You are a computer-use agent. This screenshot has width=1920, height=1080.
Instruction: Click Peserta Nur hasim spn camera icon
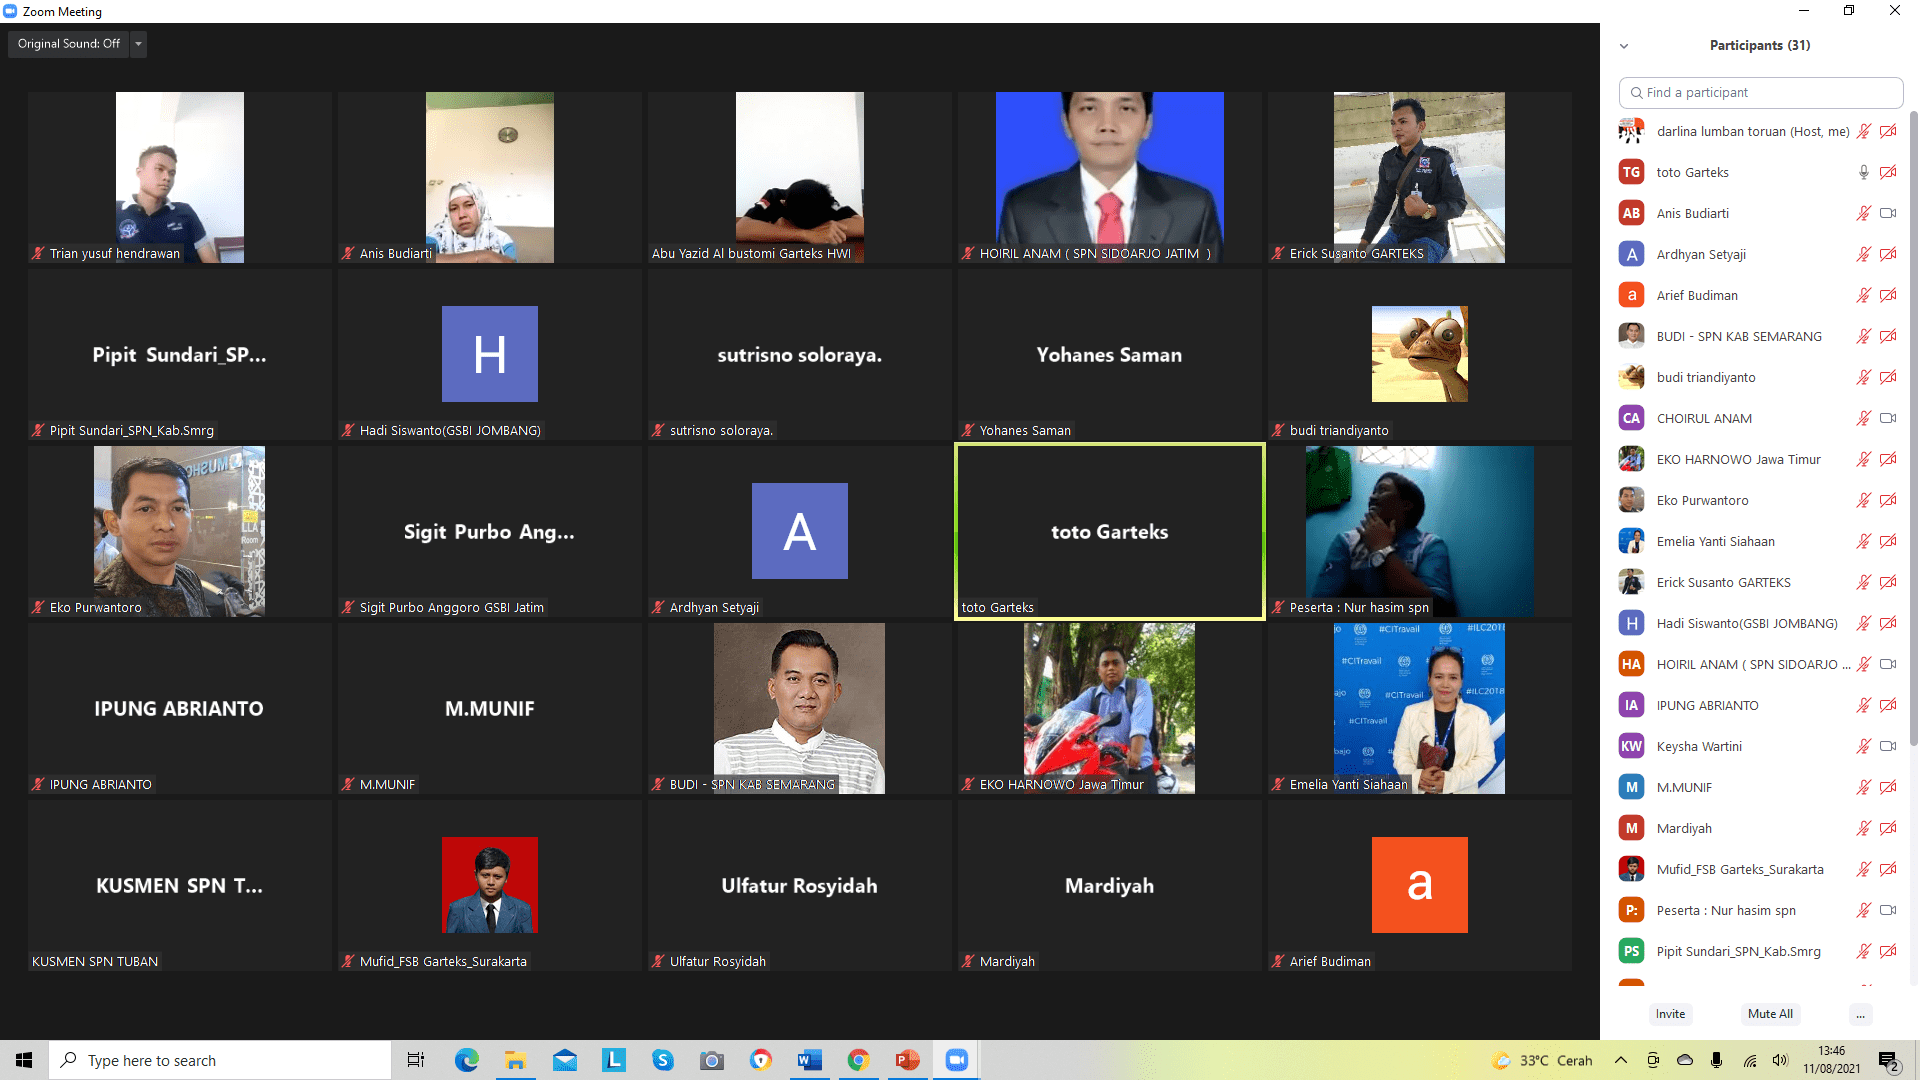click(x=1888, y=910)
